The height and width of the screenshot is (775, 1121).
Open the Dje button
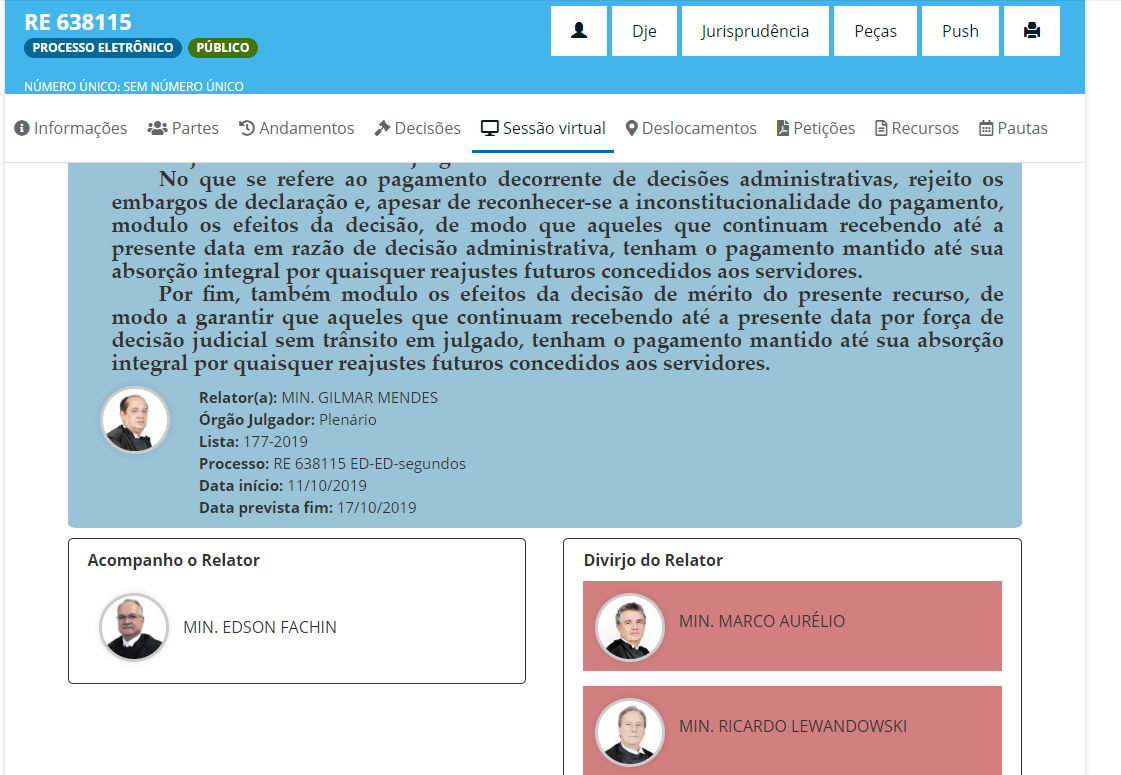pyautogui.click(x=644, y=30)
